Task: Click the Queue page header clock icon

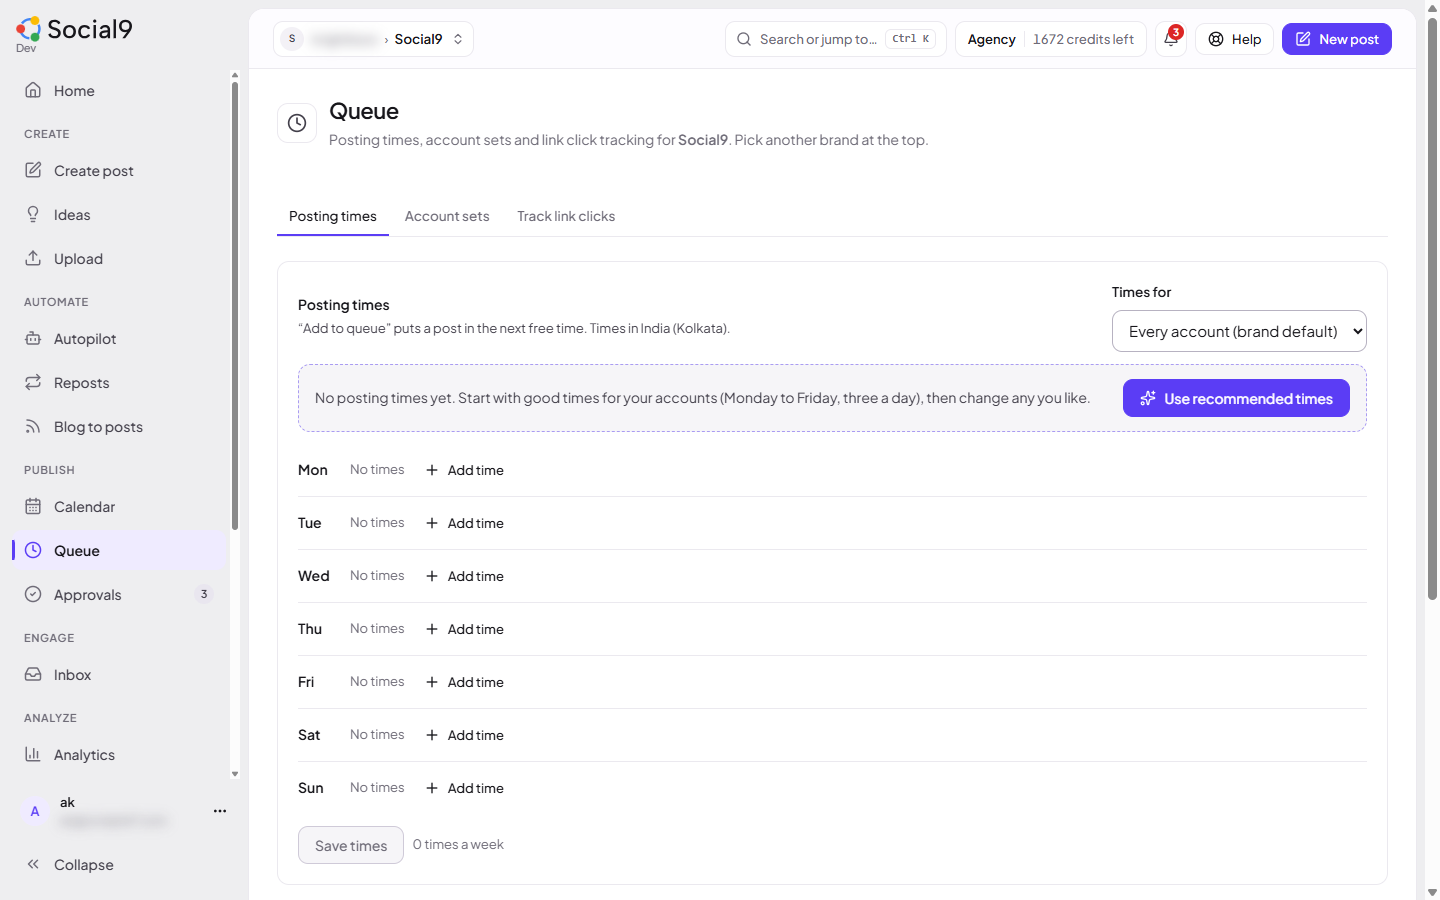Action: pos(297,123)
